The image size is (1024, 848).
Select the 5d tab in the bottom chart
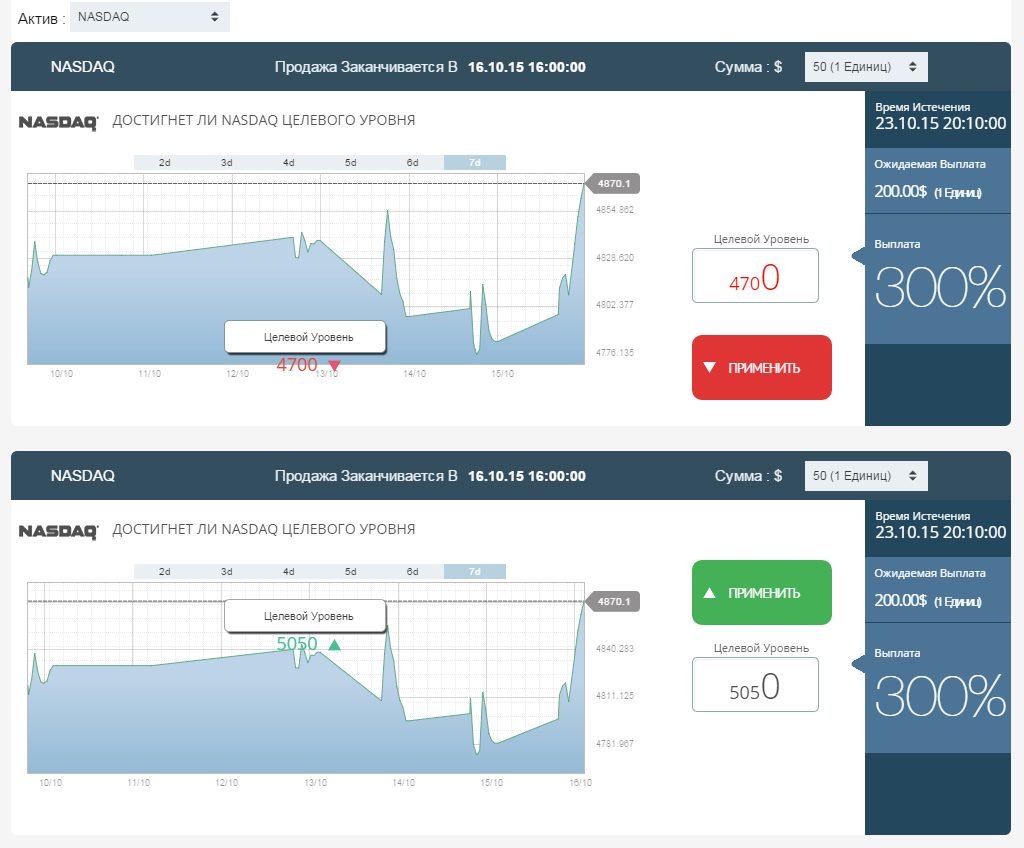(351, 572)
